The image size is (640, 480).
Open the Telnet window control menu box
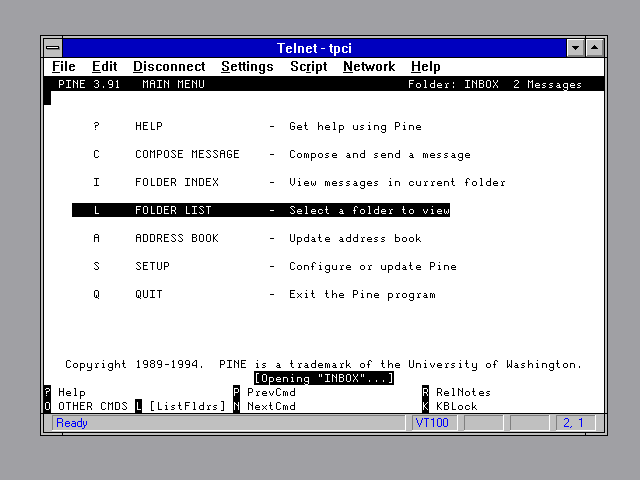[x=52, y=48]
